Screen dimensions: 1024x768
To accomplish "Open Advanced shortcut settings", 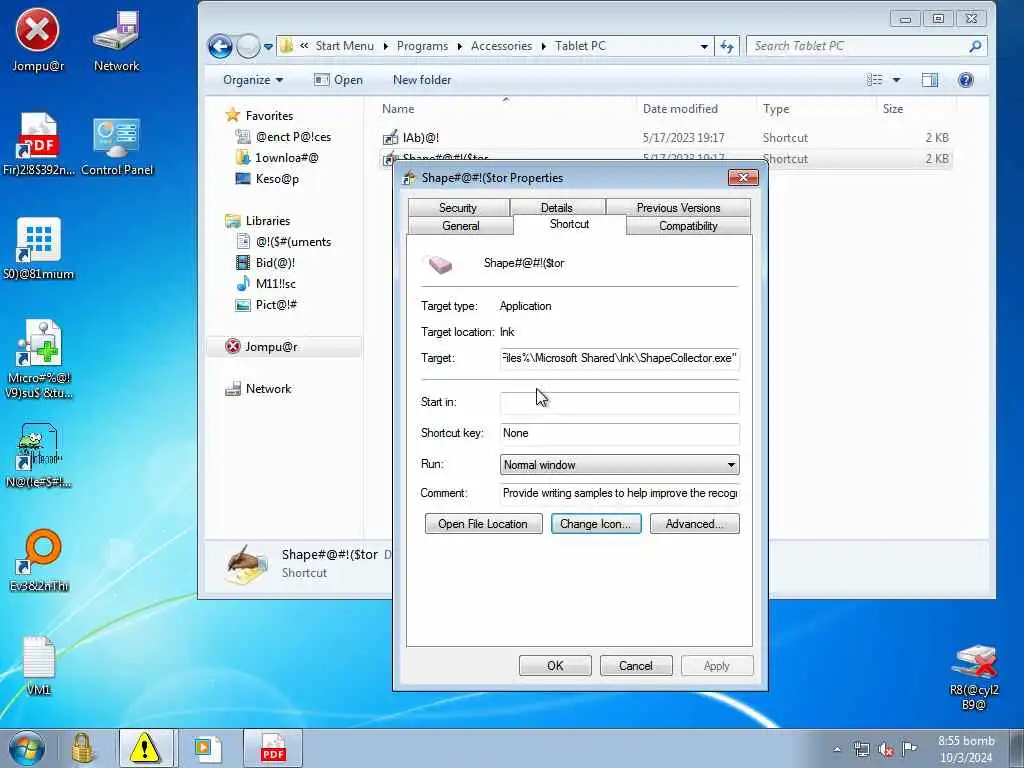I will 695,524.
